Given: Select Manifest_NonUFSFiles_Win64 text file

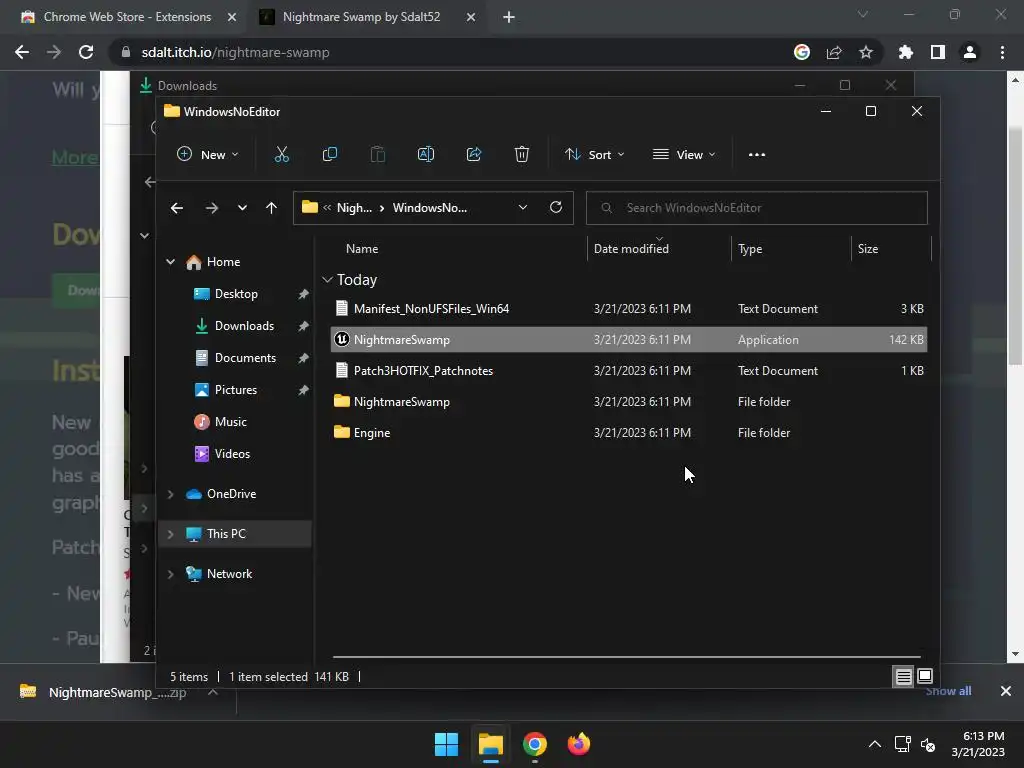Looking at the screenshot, I should click(x=629, y=309).
